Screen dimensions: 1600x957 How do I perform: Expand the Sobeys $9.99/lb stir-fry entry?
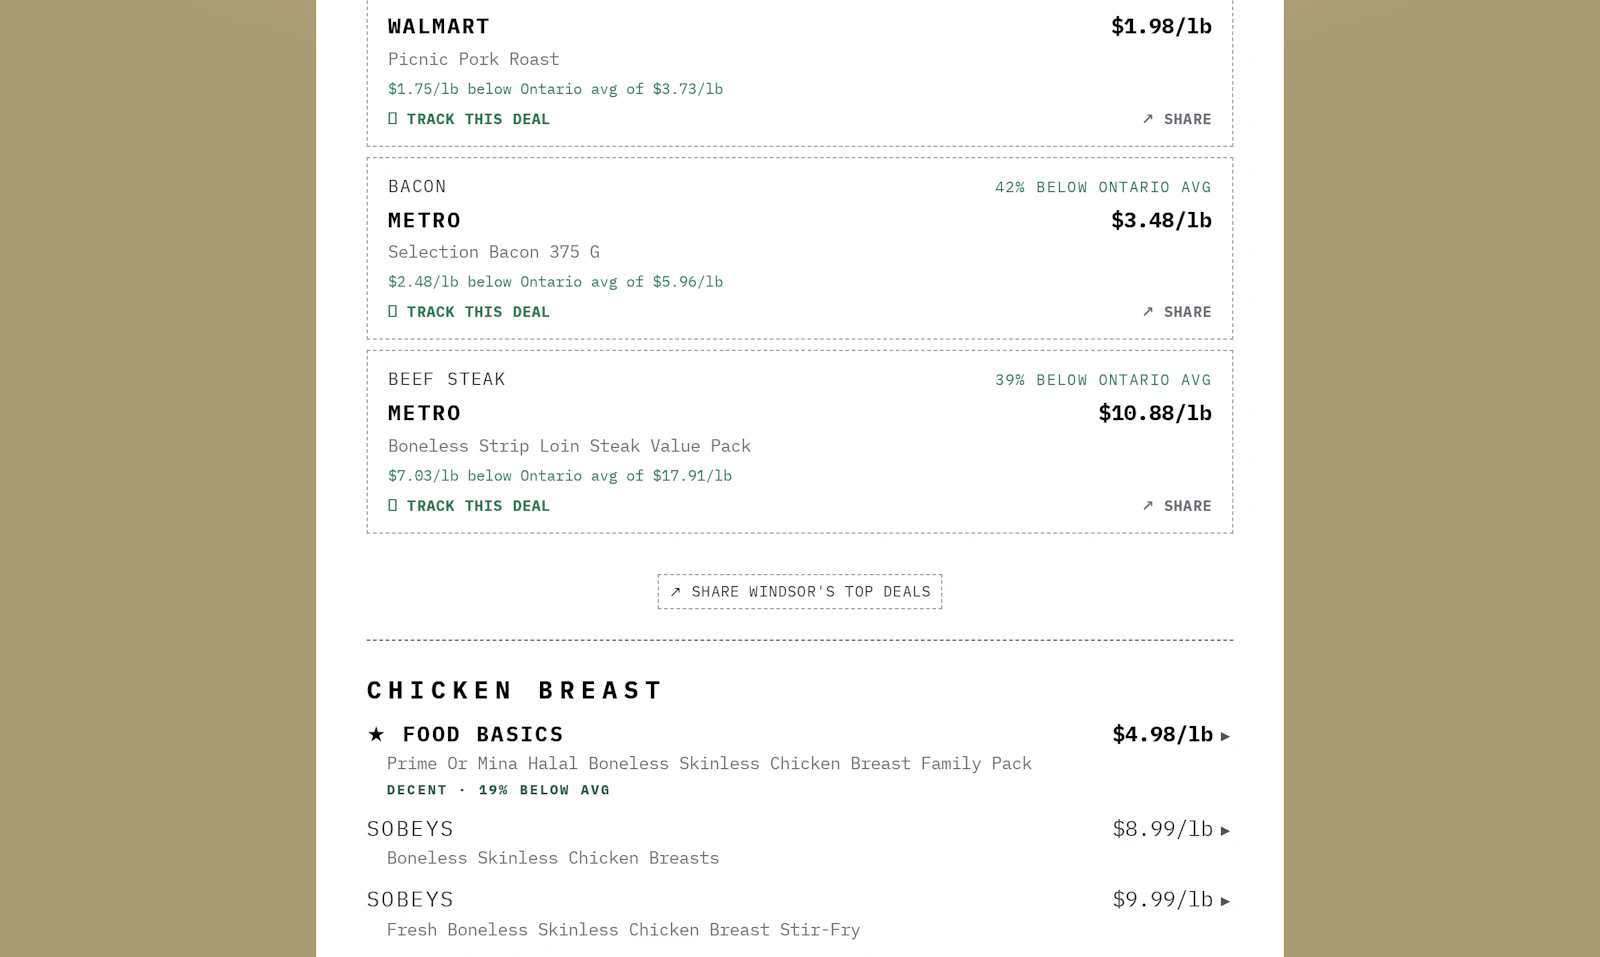point(1225,901)
